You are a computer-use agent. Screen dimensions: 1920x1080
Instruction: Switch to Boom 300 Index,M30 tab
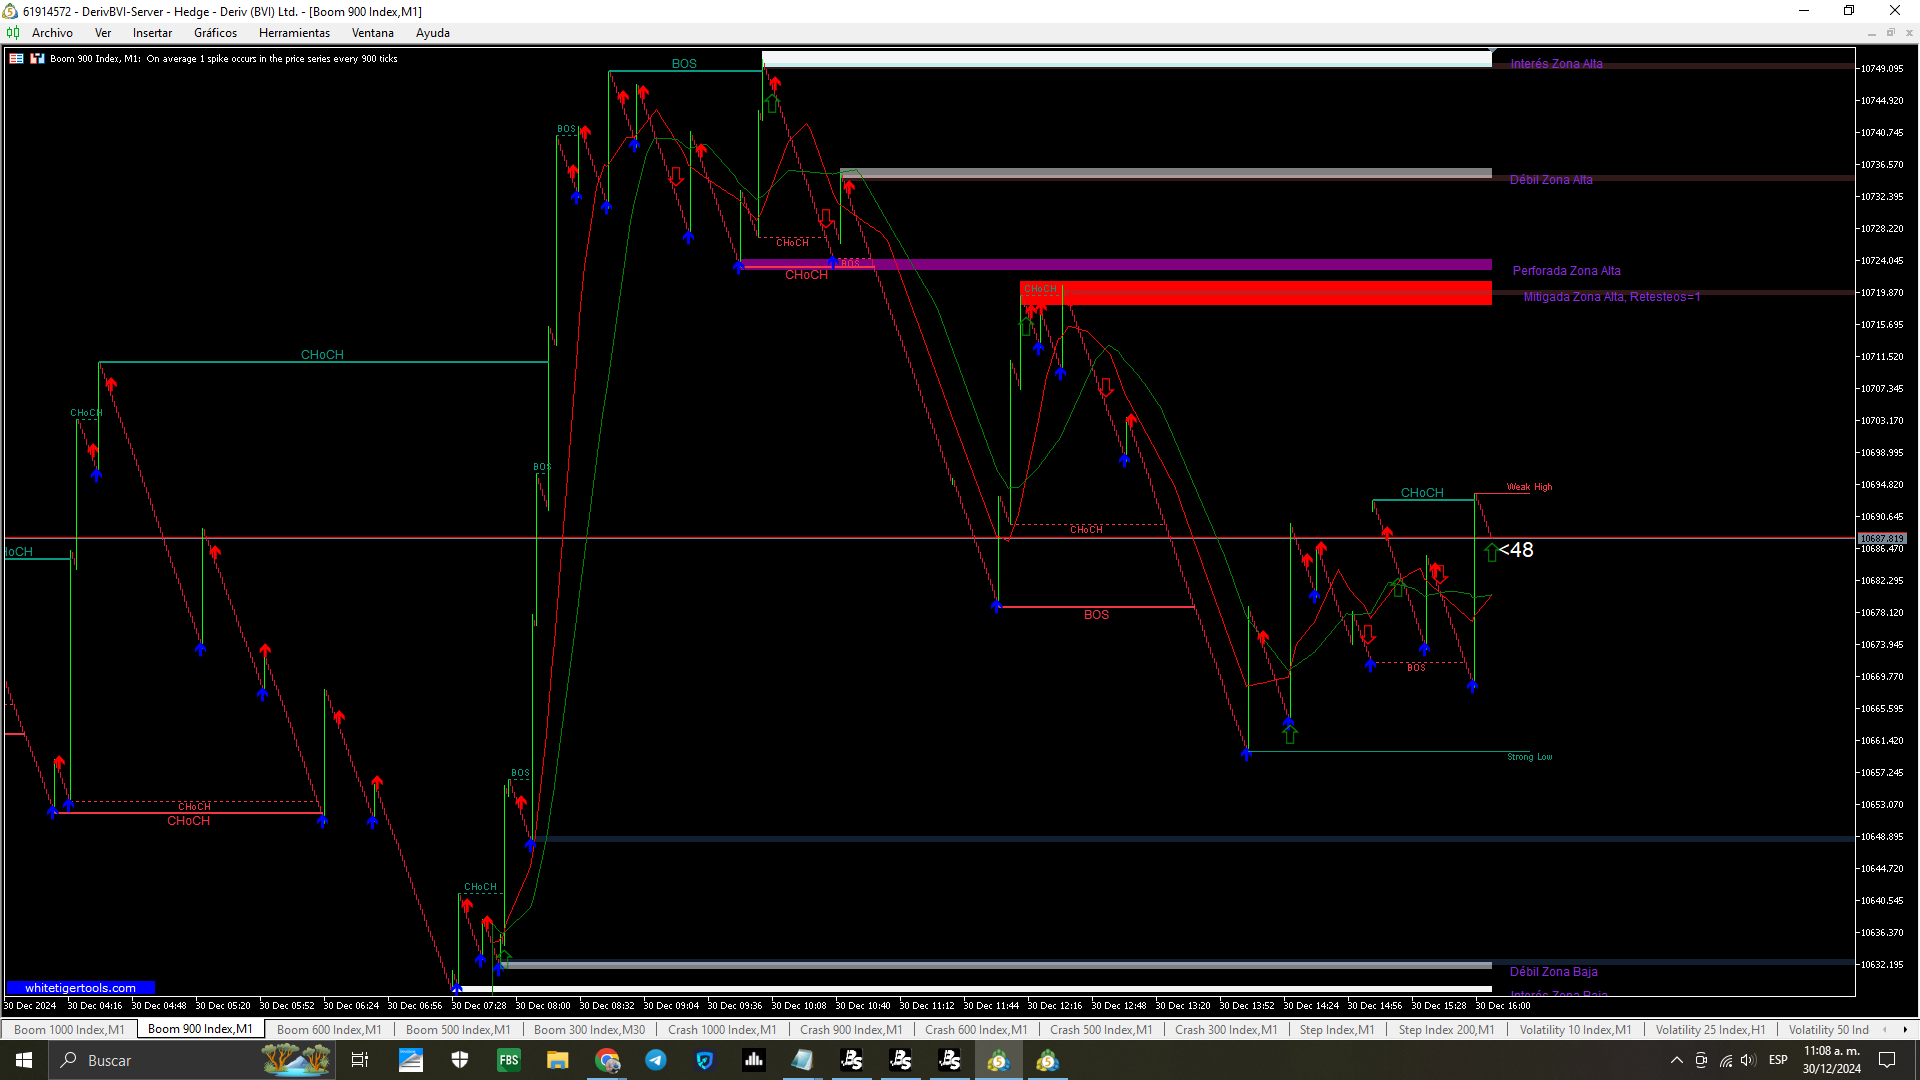[589, 1029]
